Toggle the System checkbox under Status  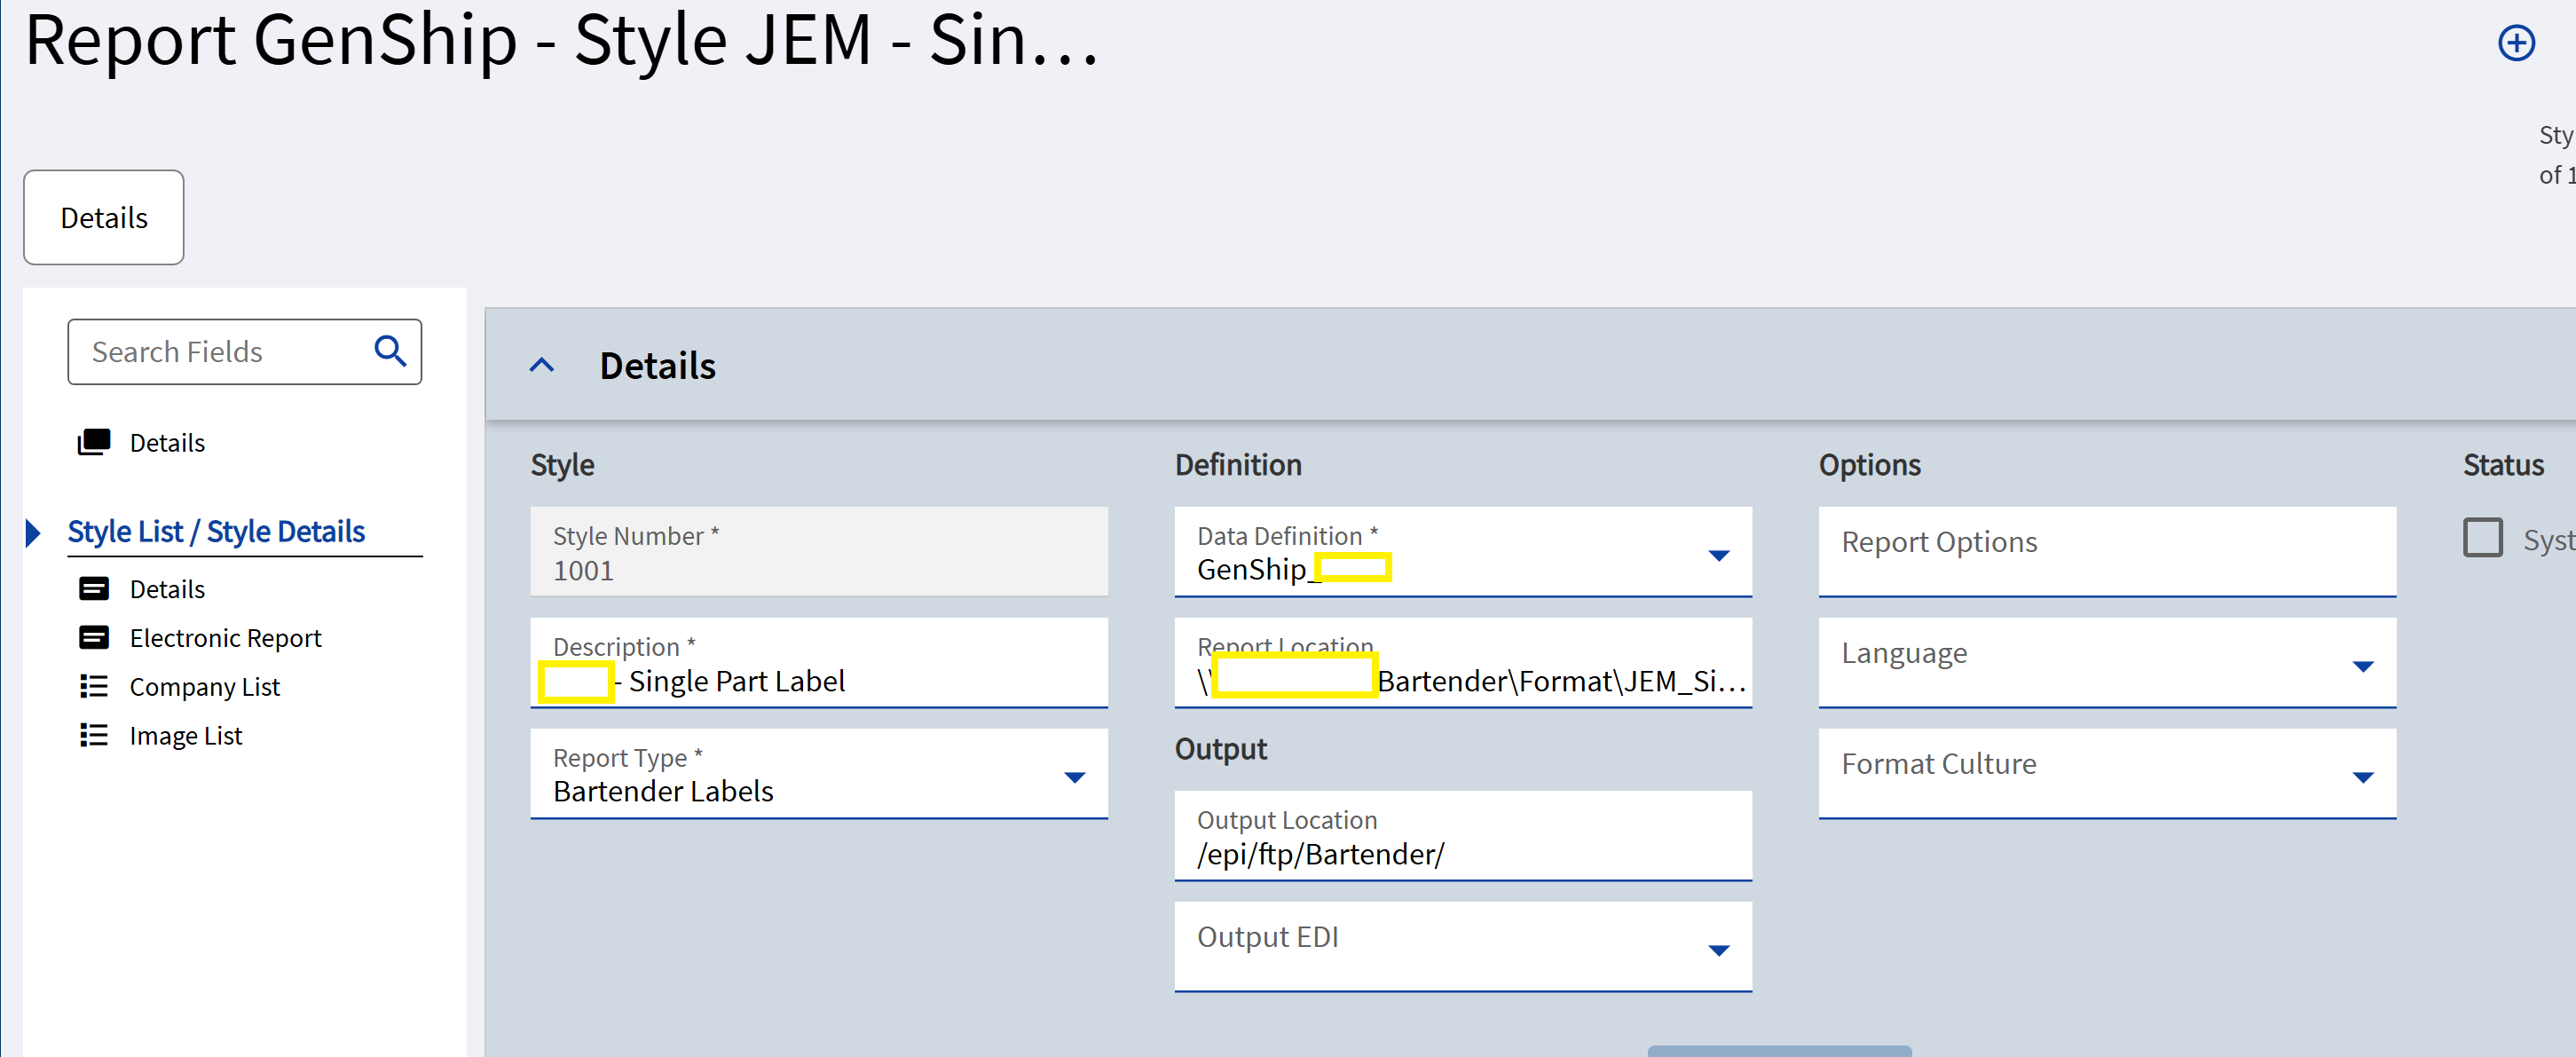pos(2483,538)
